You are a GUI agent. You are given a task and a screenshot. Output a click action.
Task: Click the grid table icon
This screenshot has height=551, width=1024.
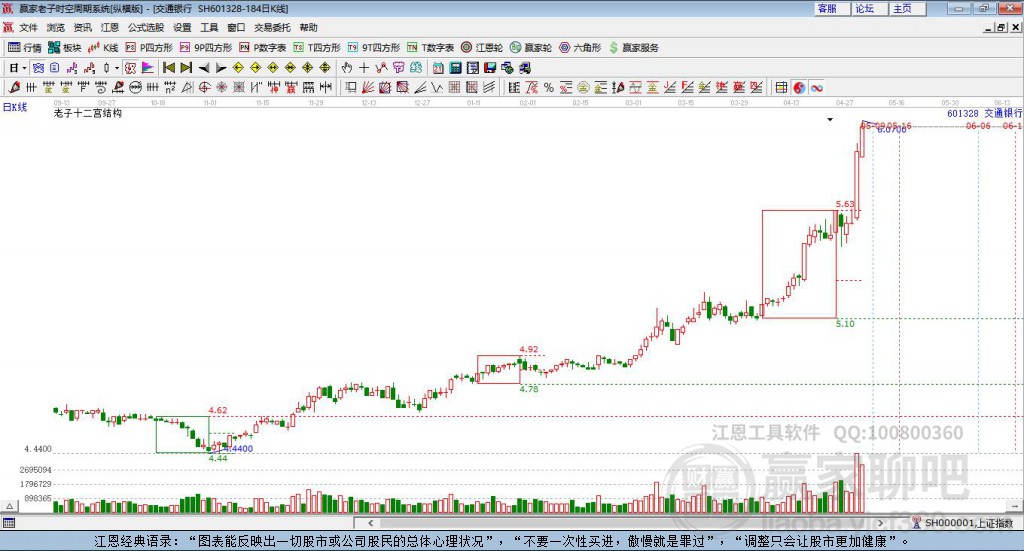click(781, 87)
